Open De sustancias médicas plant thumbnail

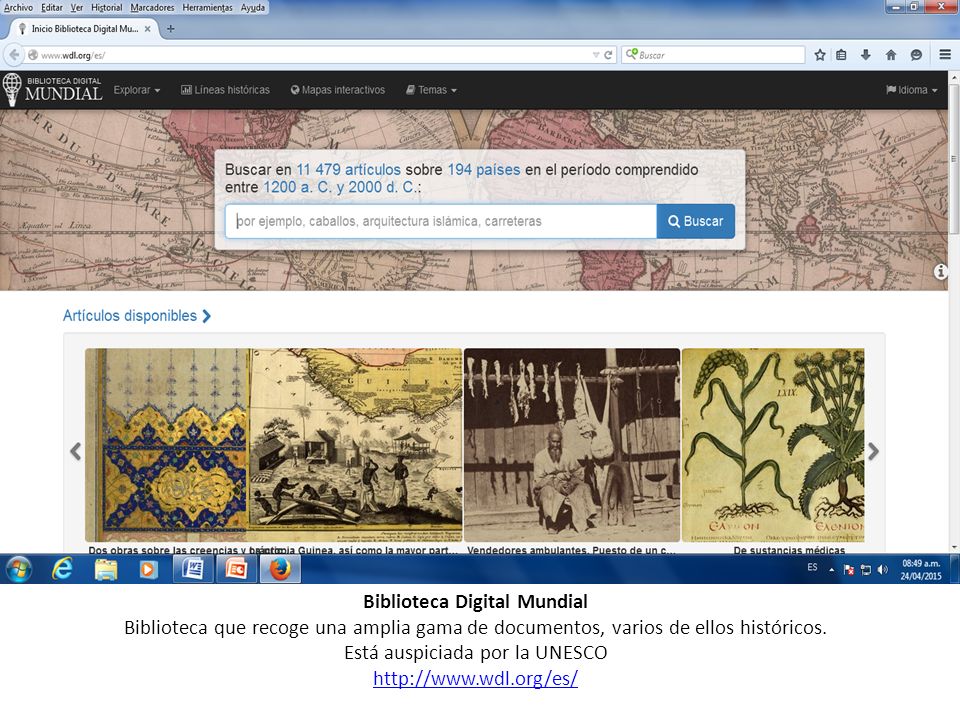coord(773,445)
